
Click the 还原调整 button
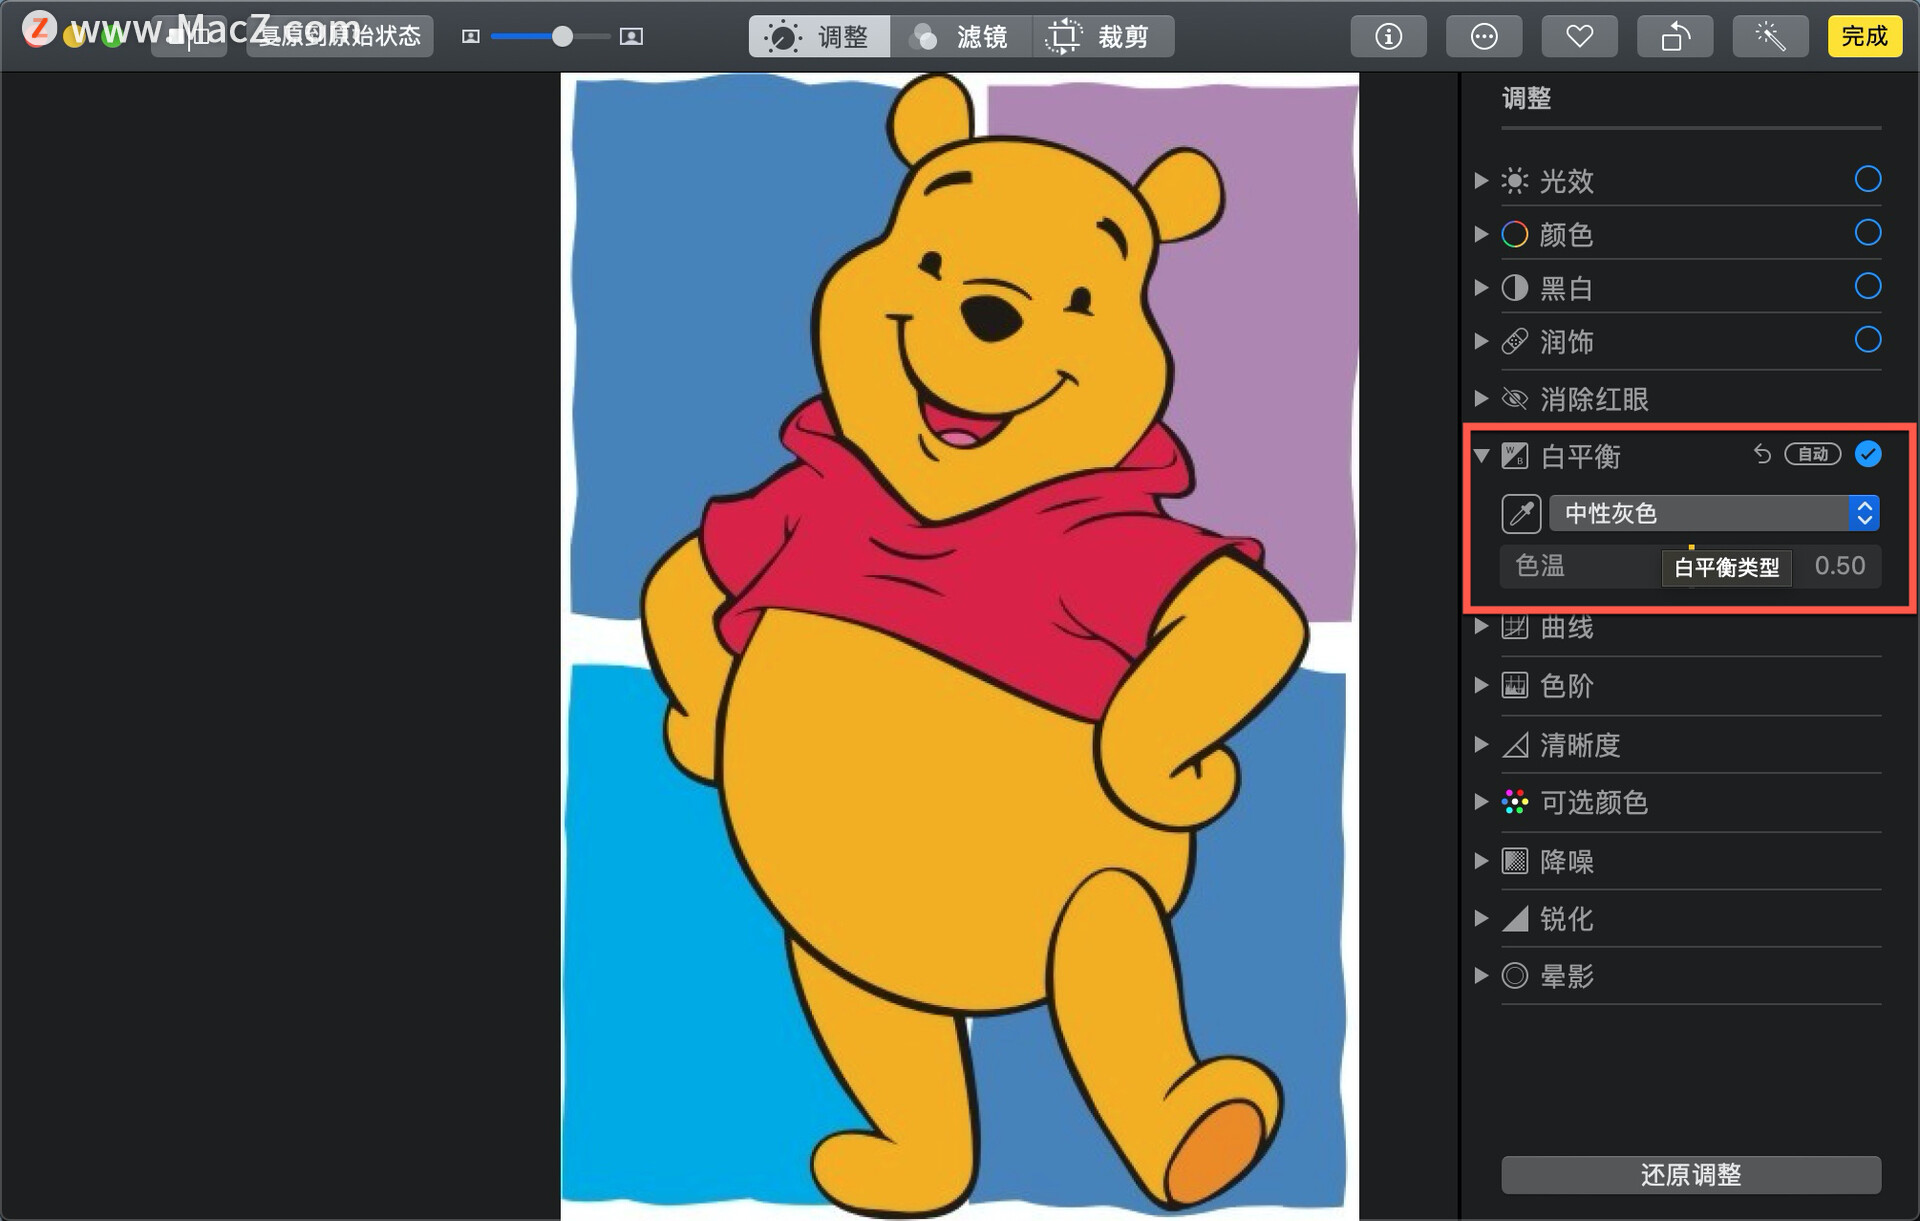(x=1690, y=1174)
